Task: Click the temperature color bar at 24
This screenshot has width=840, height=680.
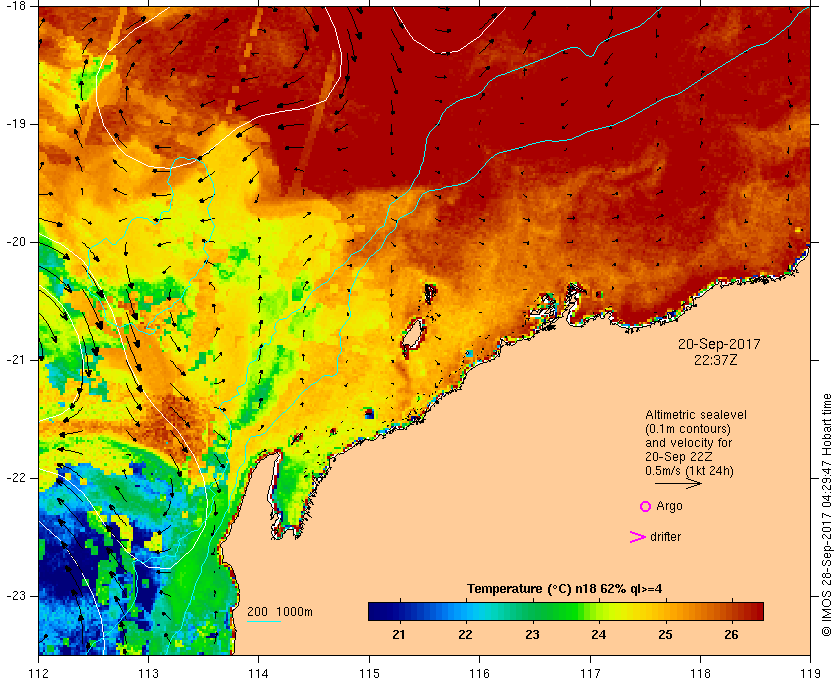Action: tap(598, 611)
